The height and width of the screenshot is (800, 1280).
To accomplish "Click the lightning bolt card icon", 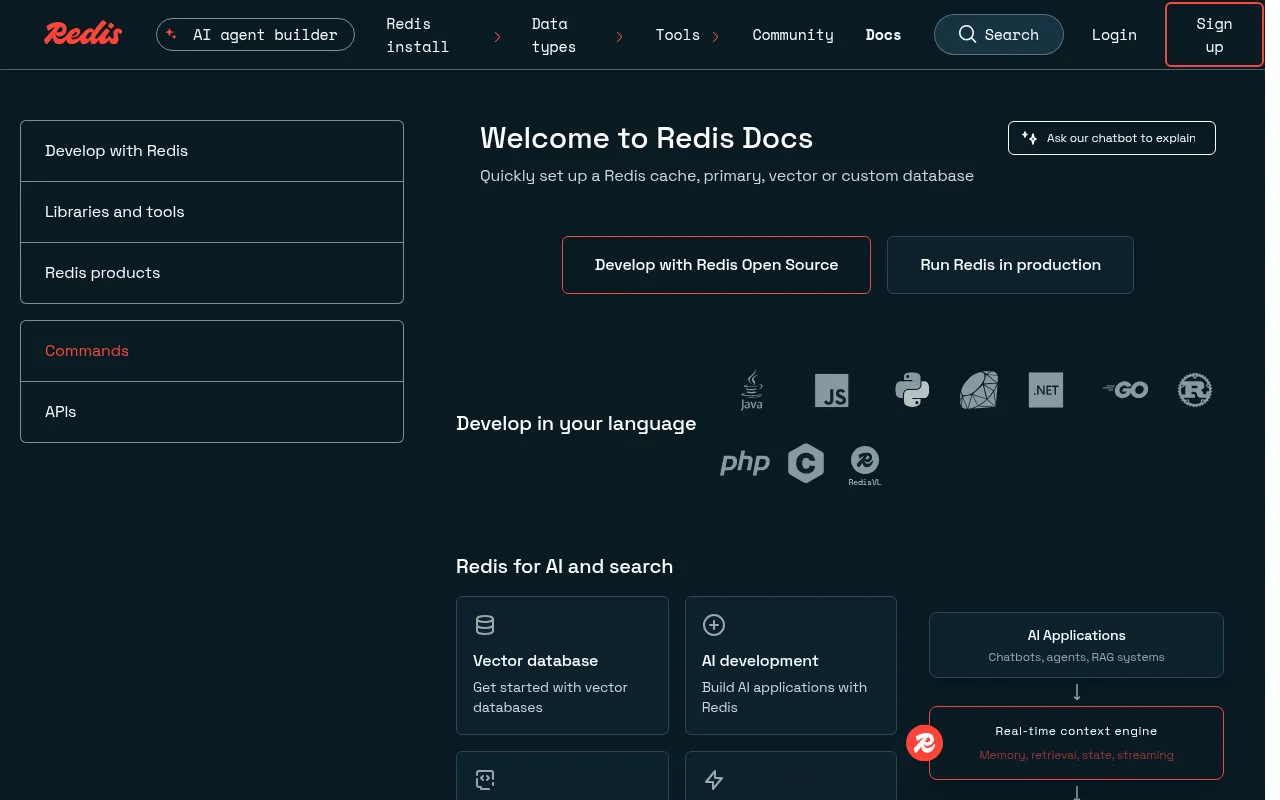I will 714,780.
